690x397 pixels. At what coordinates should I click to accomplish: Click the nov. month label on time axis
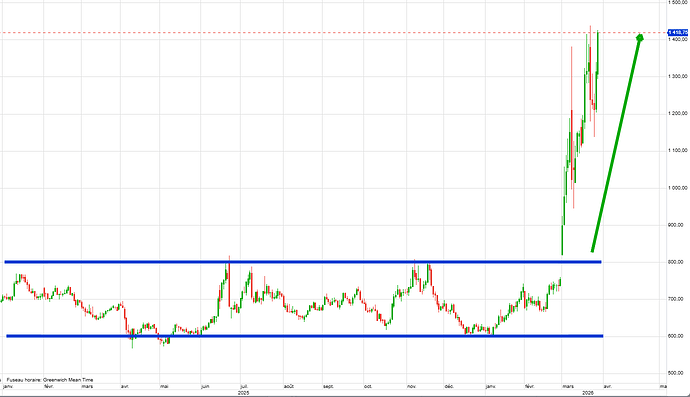pyautogui.click(x=411, y=386)
